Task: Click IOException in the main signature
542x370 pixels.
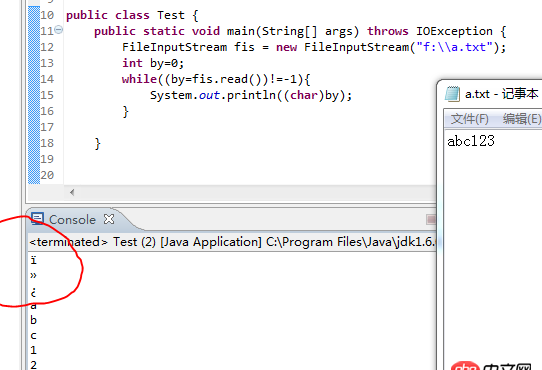Action: coord(454,31)
